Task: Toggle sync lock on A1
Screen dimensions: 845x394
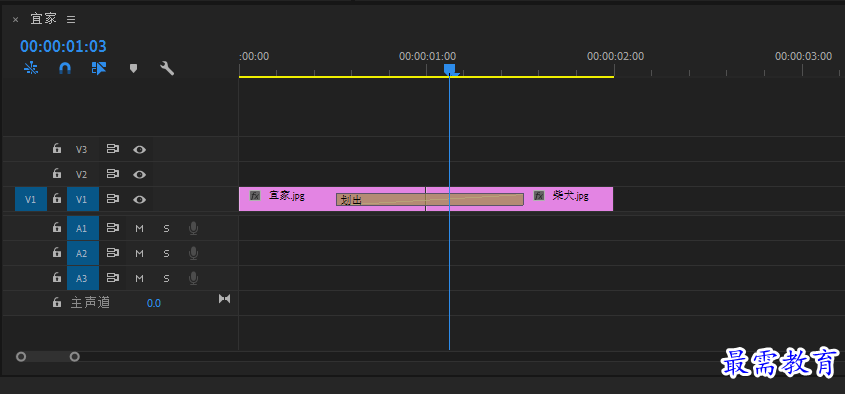Action: point(112,229)
